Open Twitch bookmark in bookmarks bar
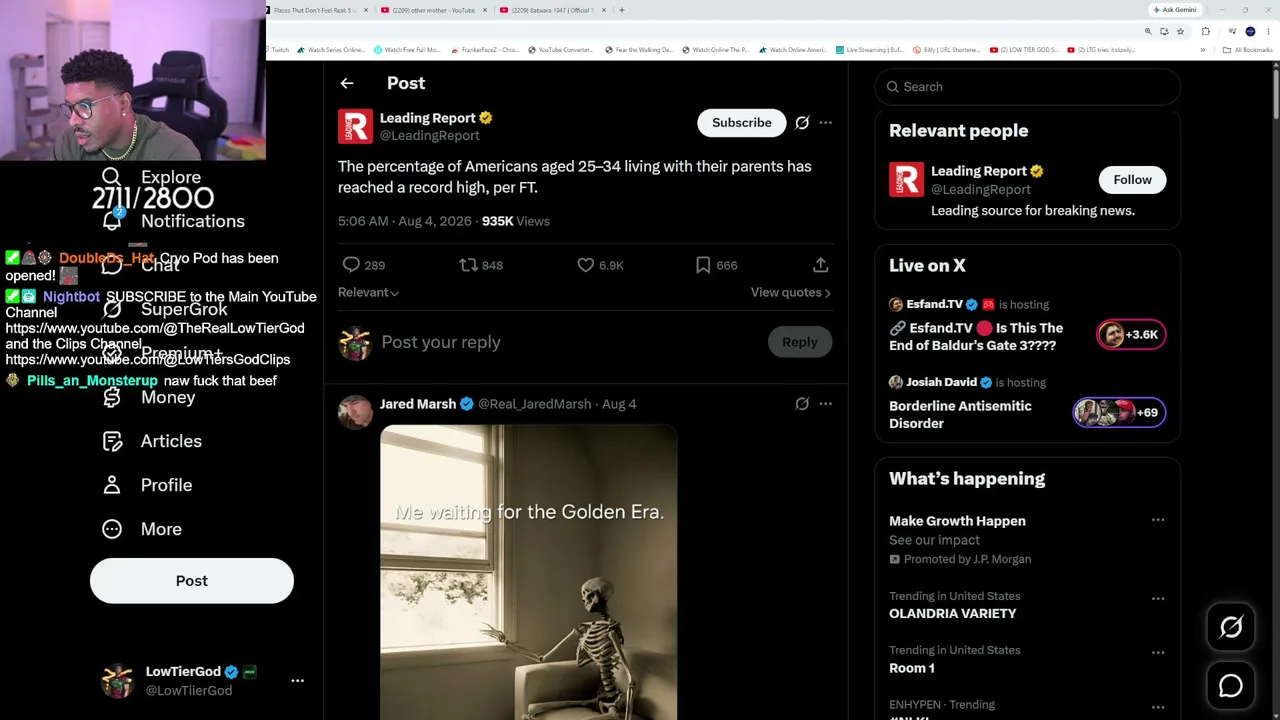The width and height of the screenshot is (1280, 720). tap(280, 50)
